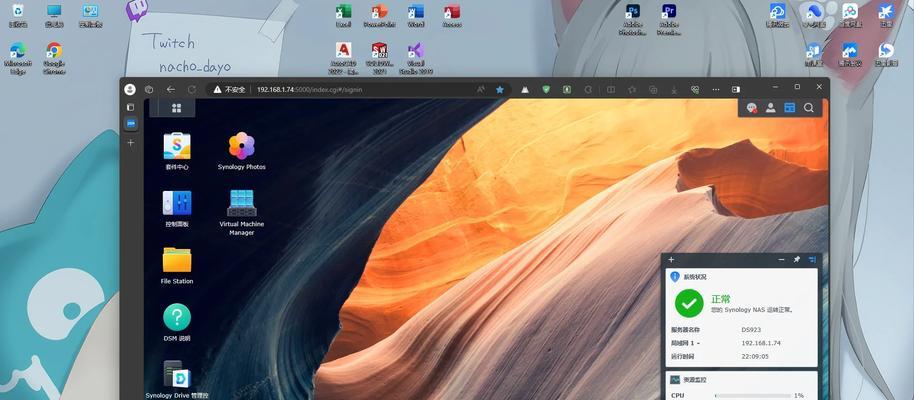This screenshot has width=914, height=400.
Task: Pin the DSM widget panel
Action: coord(797,259)
